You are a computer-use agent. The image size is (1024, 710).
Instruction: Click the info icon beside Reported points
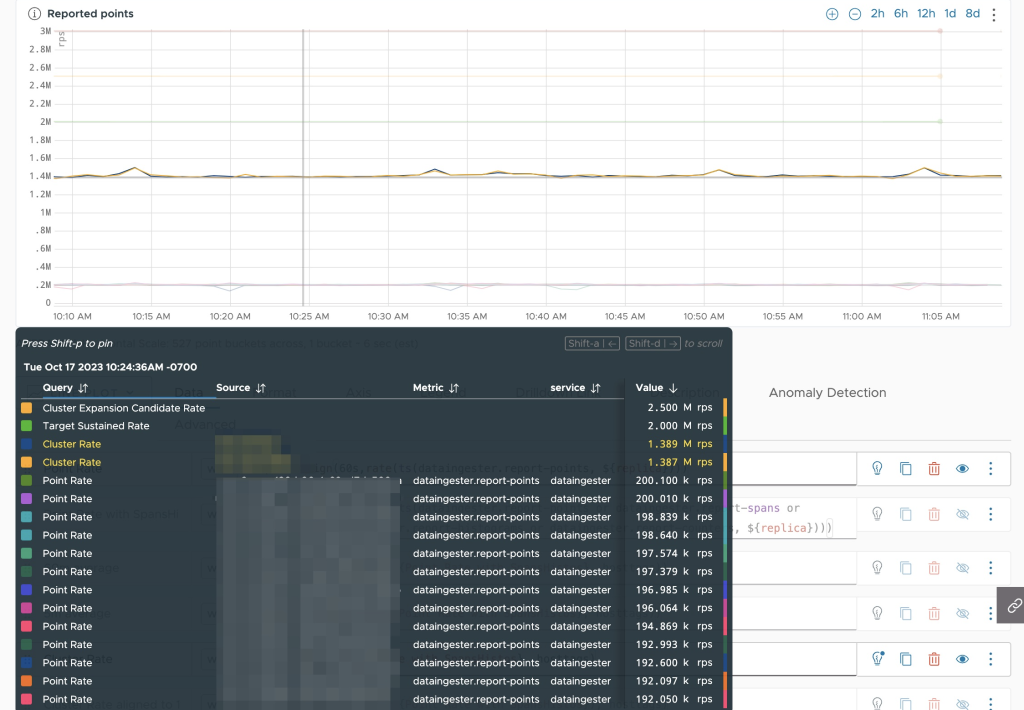click(34, 14)
